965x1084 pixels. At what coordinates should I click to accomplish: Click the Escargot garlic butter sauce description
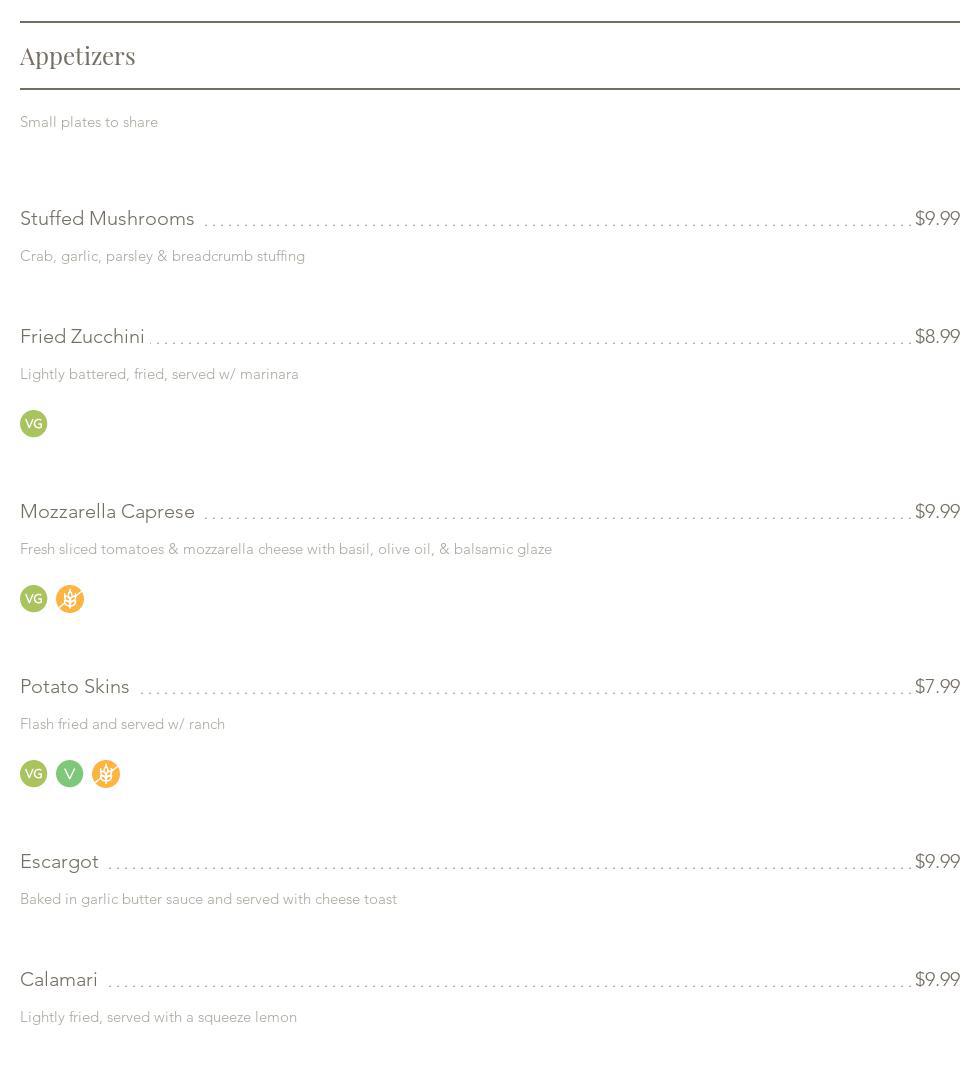click(208, 900)
